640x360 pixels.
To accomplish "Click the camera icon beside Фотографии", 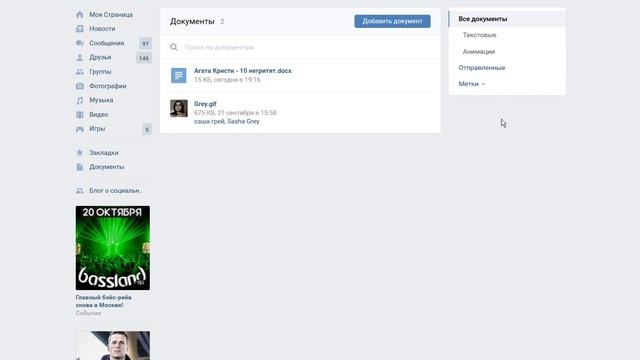I will [x=80, y=86].
